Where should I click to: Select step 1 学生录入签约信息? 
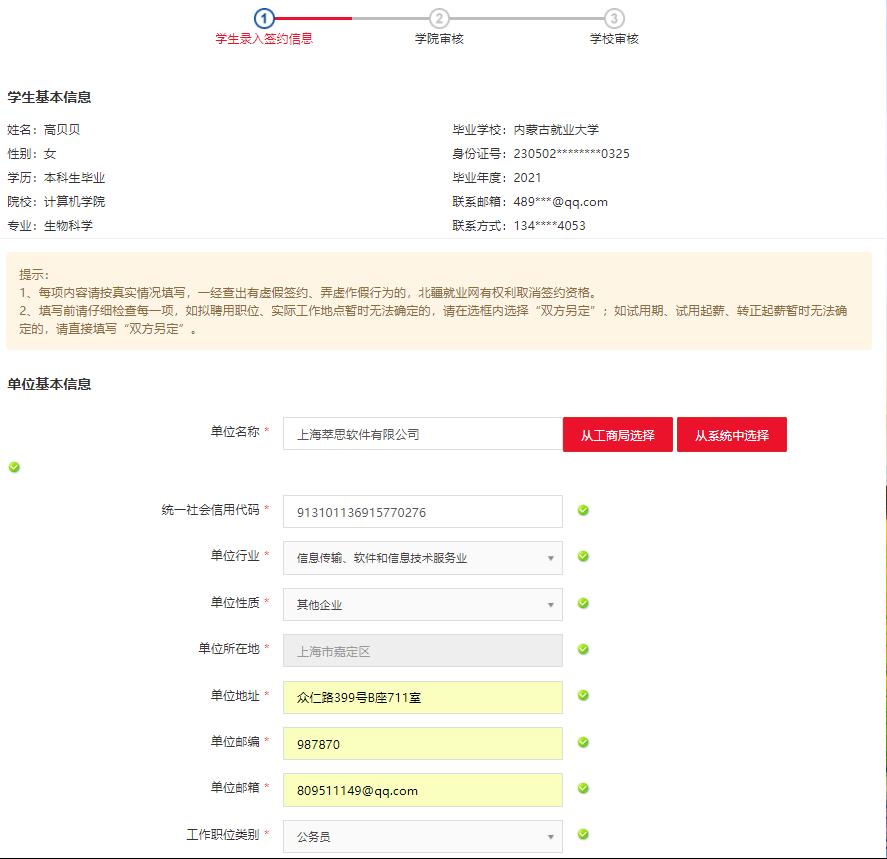[264, 19]
